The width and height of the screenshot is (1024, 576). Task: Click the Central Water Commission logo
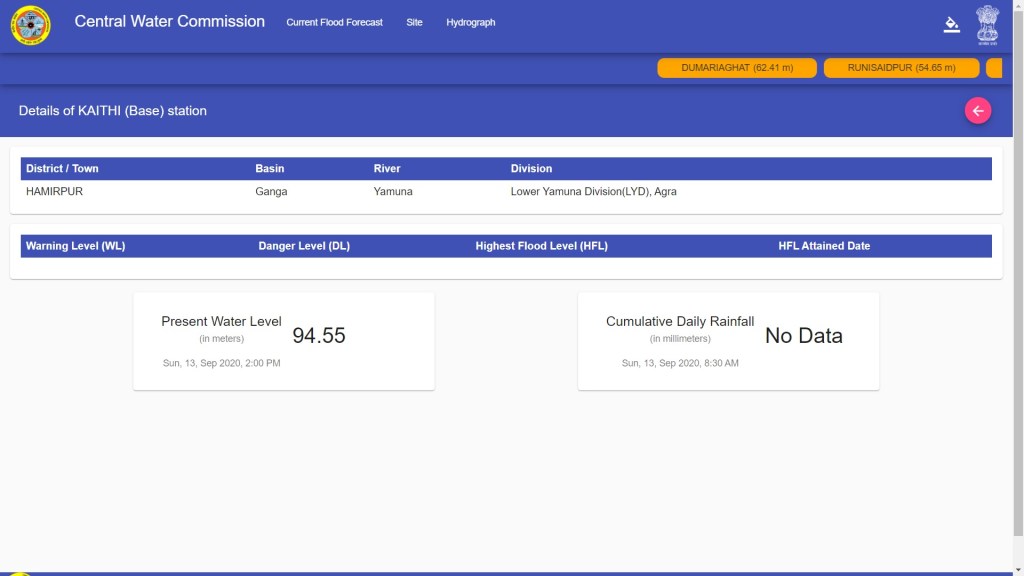(x=30, y=25)
